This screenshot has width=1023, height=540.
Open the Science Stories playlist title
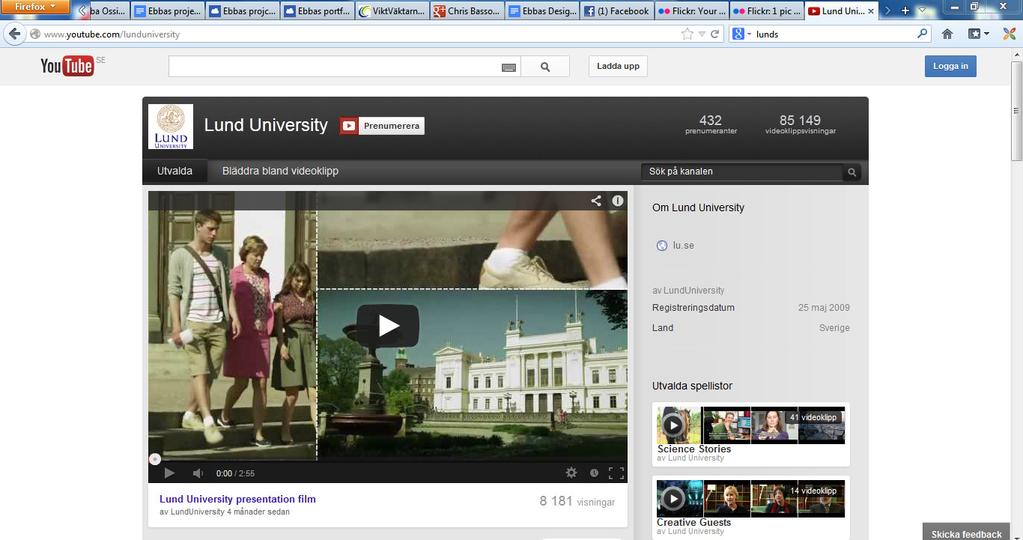(x=694, y=449)
